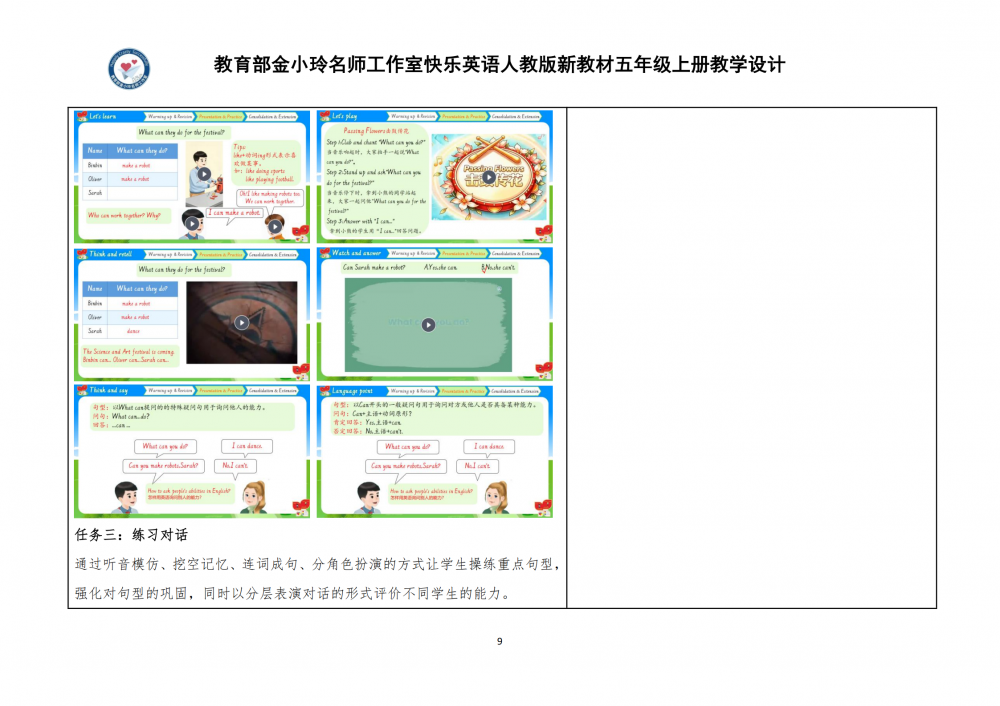The width and height of the screenshot is (1000, 706).
Task: Open the Let's learn slide thumbnail title
Action: 102,117
